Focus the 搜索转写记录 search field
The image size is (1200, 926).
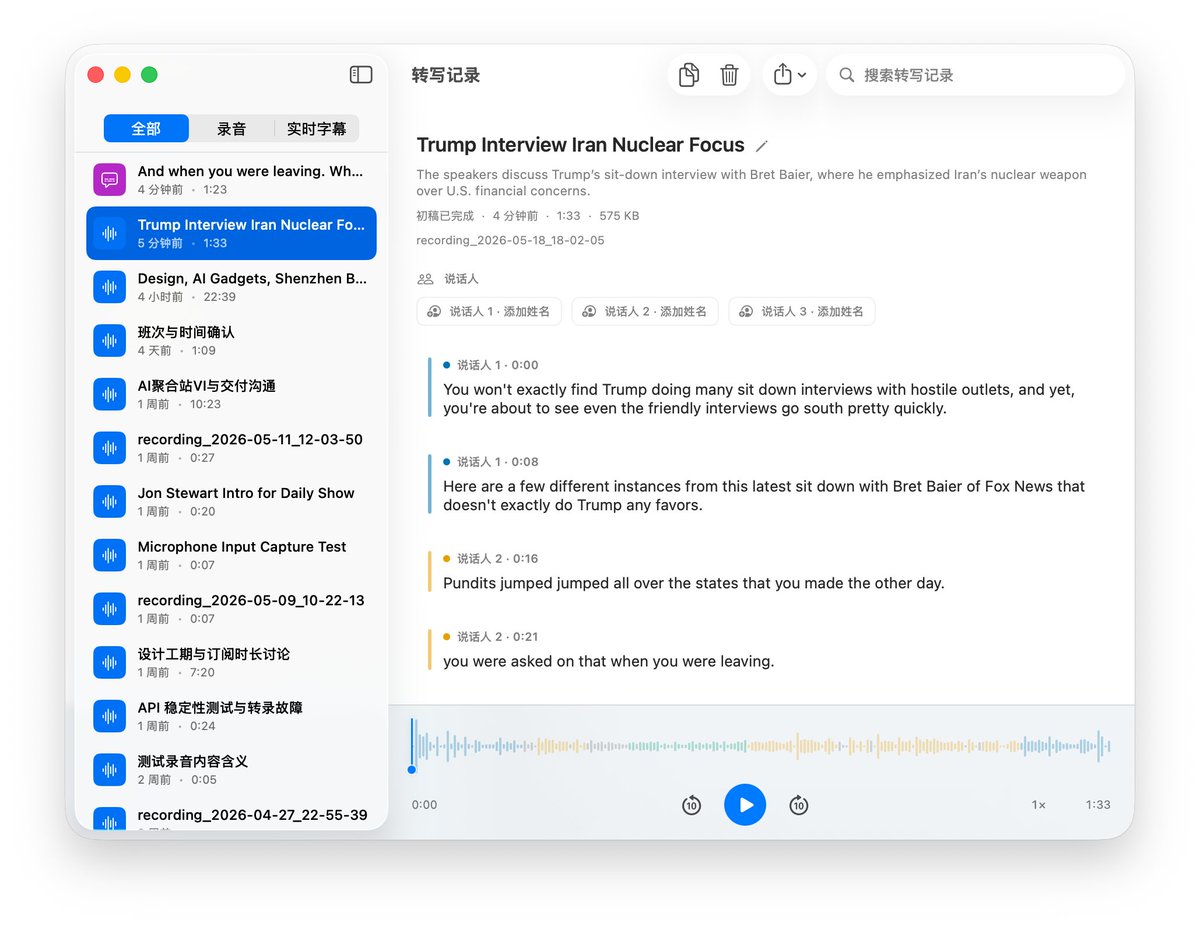975,75
